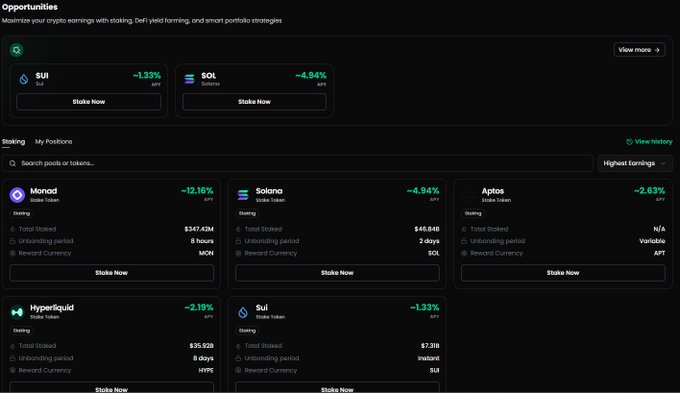Image resolution: width=680 pixels, height=393 pixels.
Task: Click the ~12.16% APY value on Monad
Action: pyautogui.click(x=197, y=191)
